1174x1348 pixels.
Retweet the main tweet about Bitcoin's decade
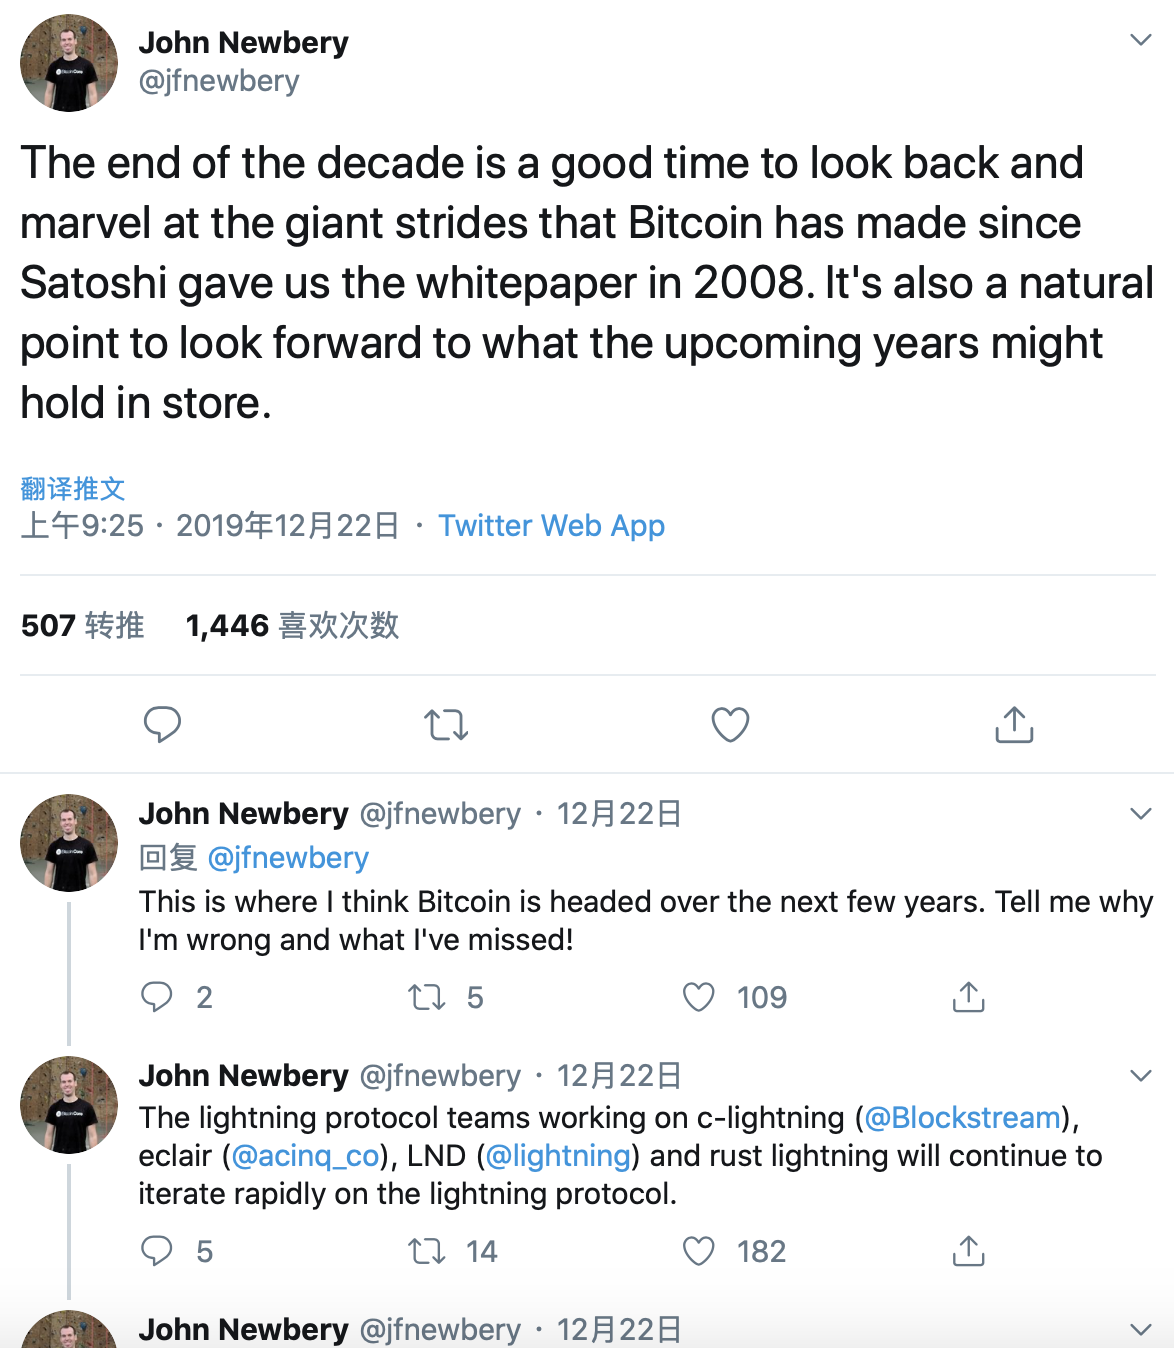tap(446, 724)
